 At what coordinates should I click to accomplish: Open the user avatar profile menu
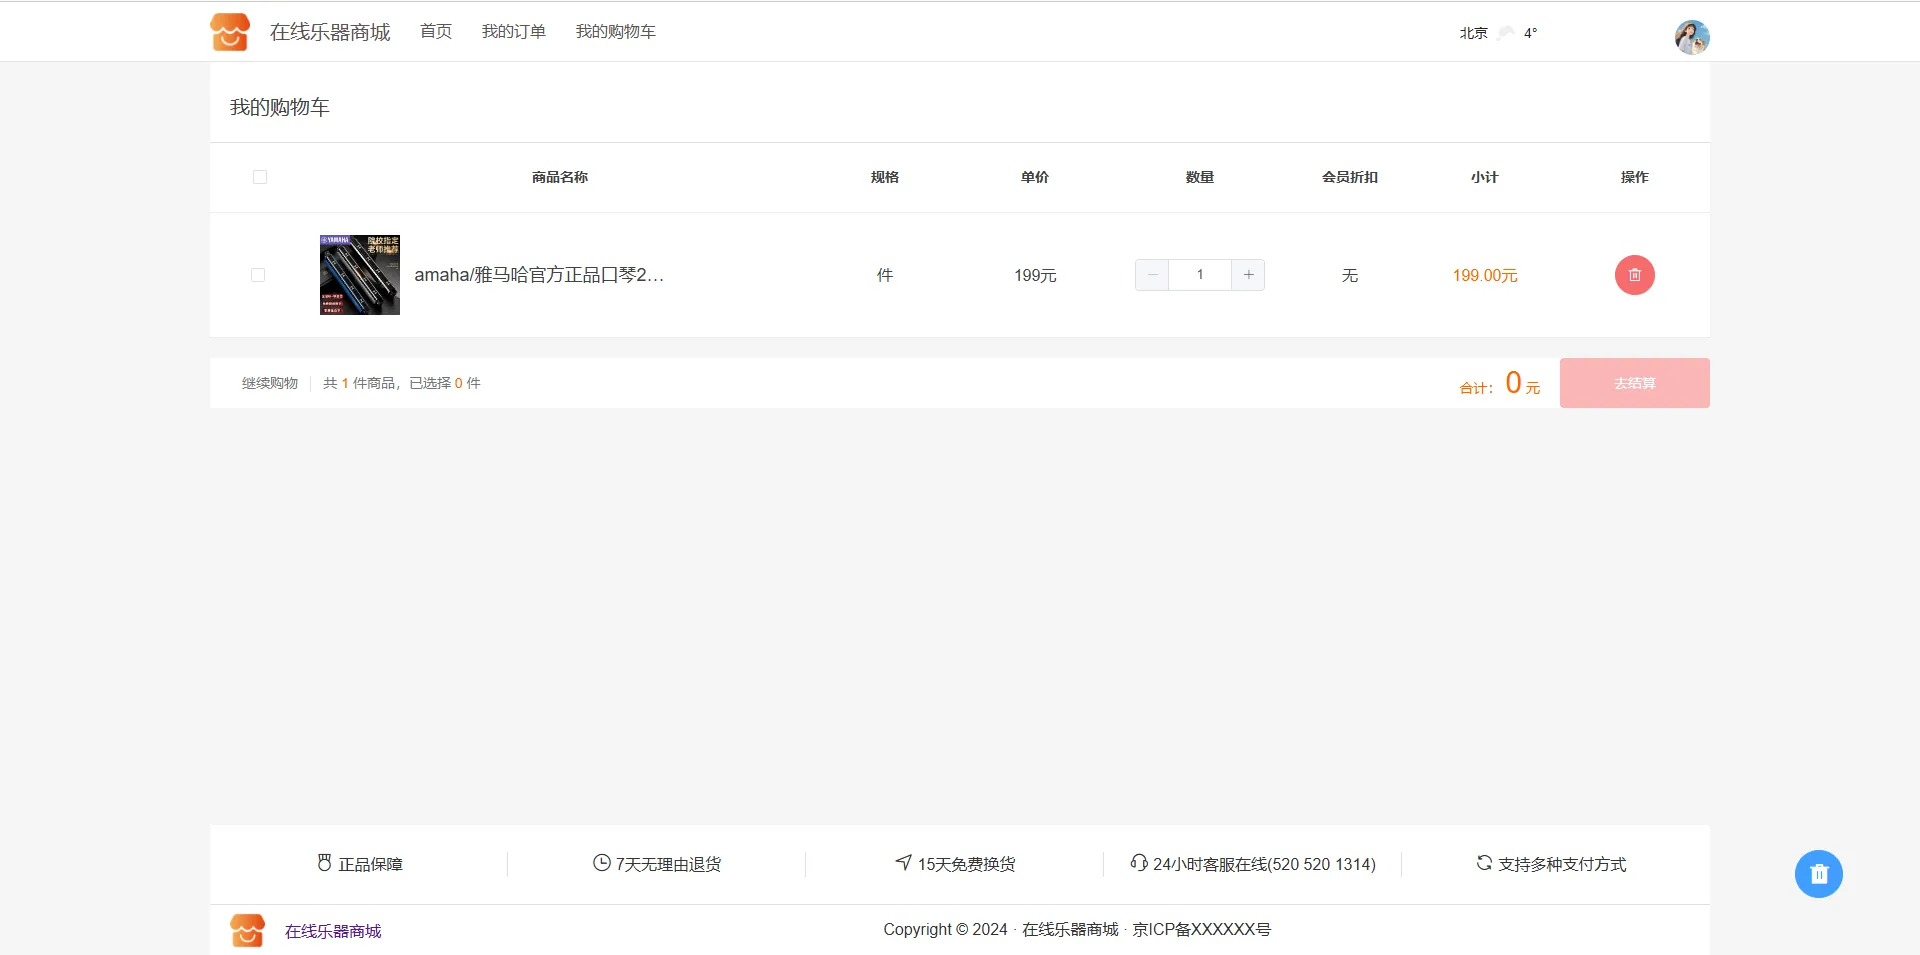[1691, 37]
